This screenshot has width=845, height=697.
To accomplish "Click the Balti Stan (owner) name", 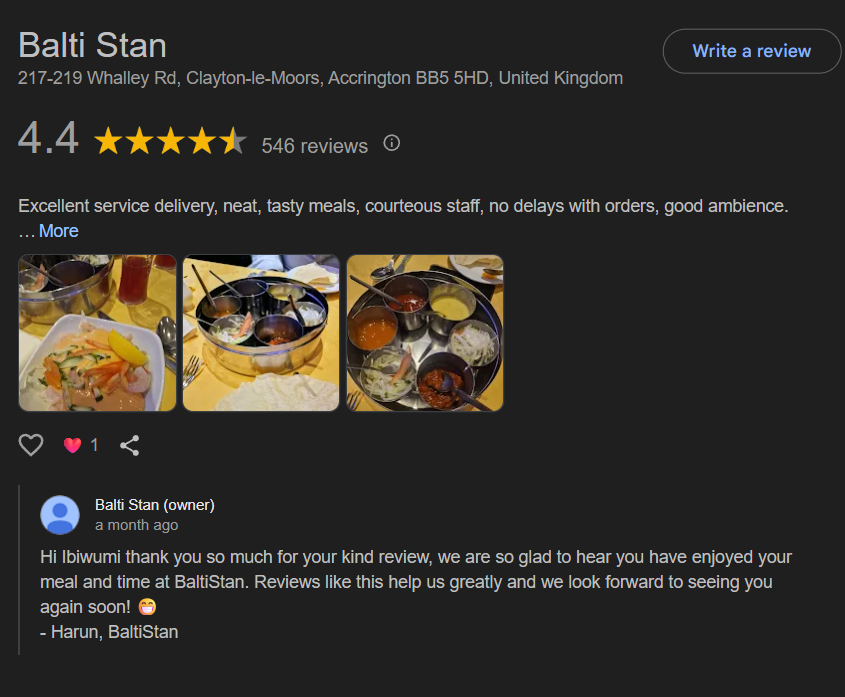I will tap(155, 505).
